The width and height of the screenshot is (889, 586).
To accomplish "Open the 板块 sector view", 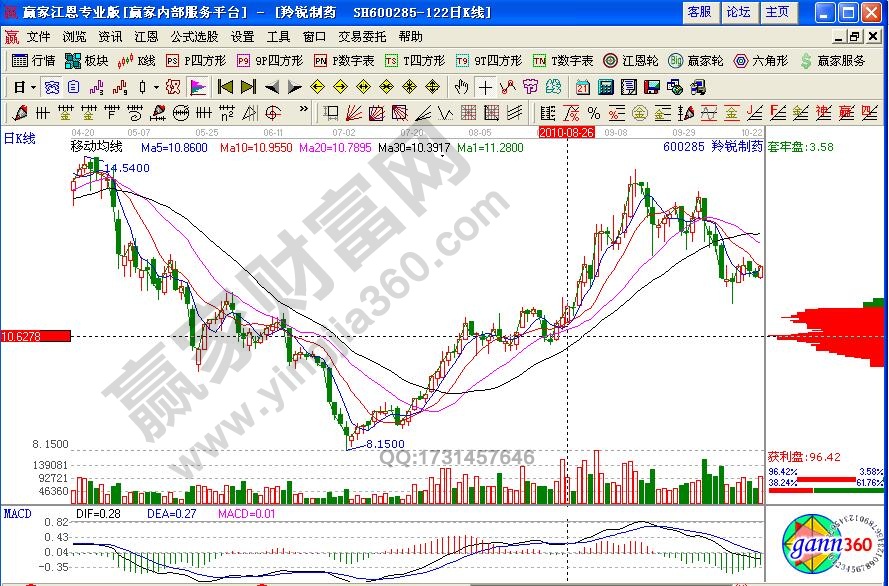I will [x=87, y=61].
